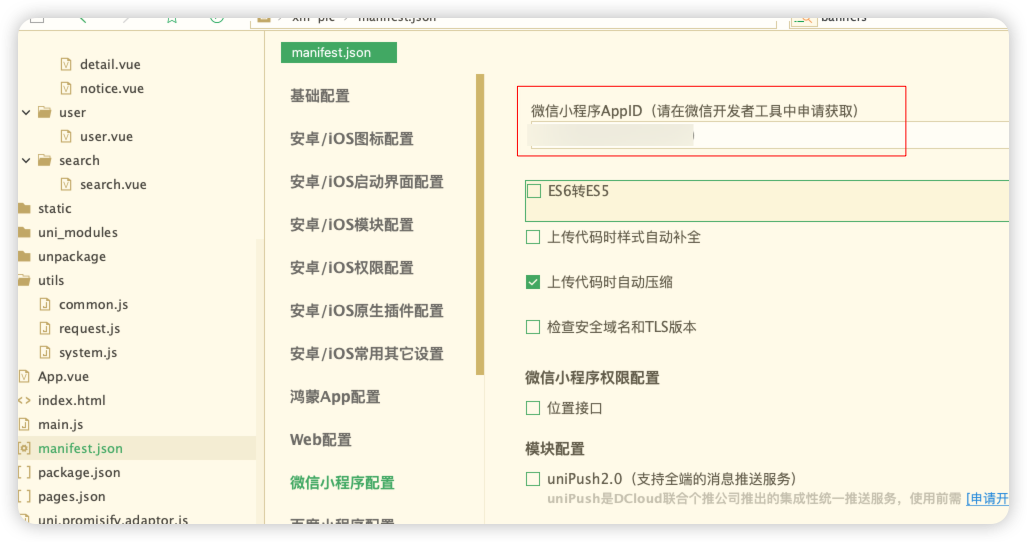Open 安卓/iOS图标配置 section
The width and height of the screenshot is (1027, 542).
[352, 139]
